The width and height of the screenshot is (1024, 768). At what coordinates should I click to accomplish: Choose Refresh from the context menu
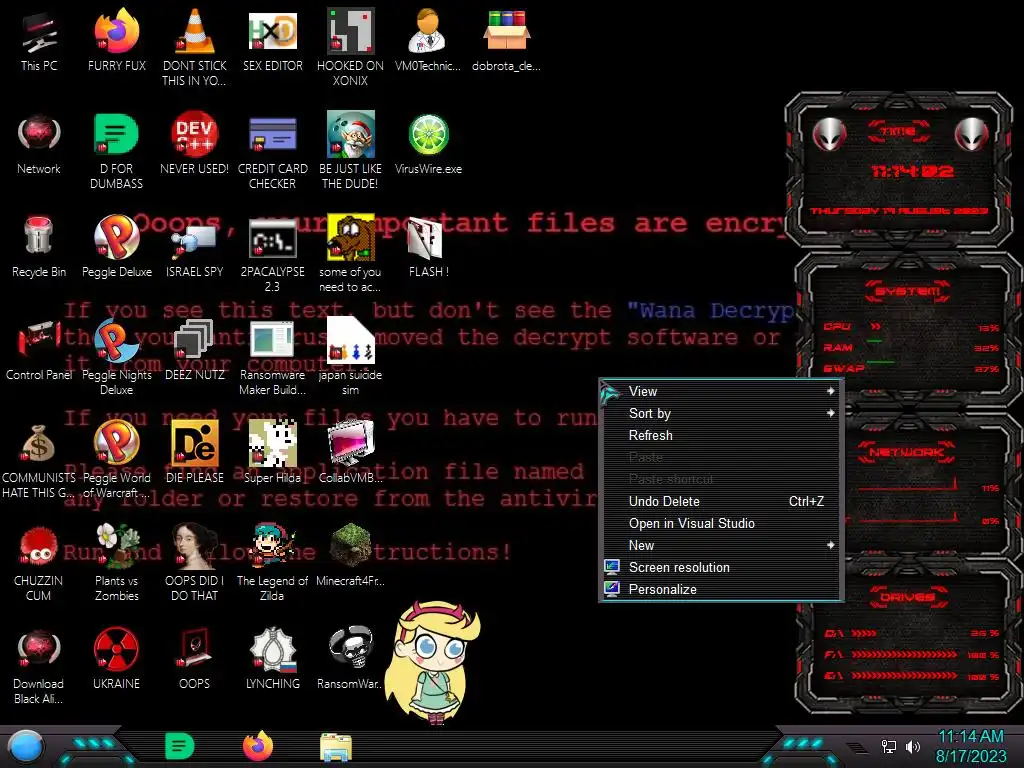click(x=721, y=436)
